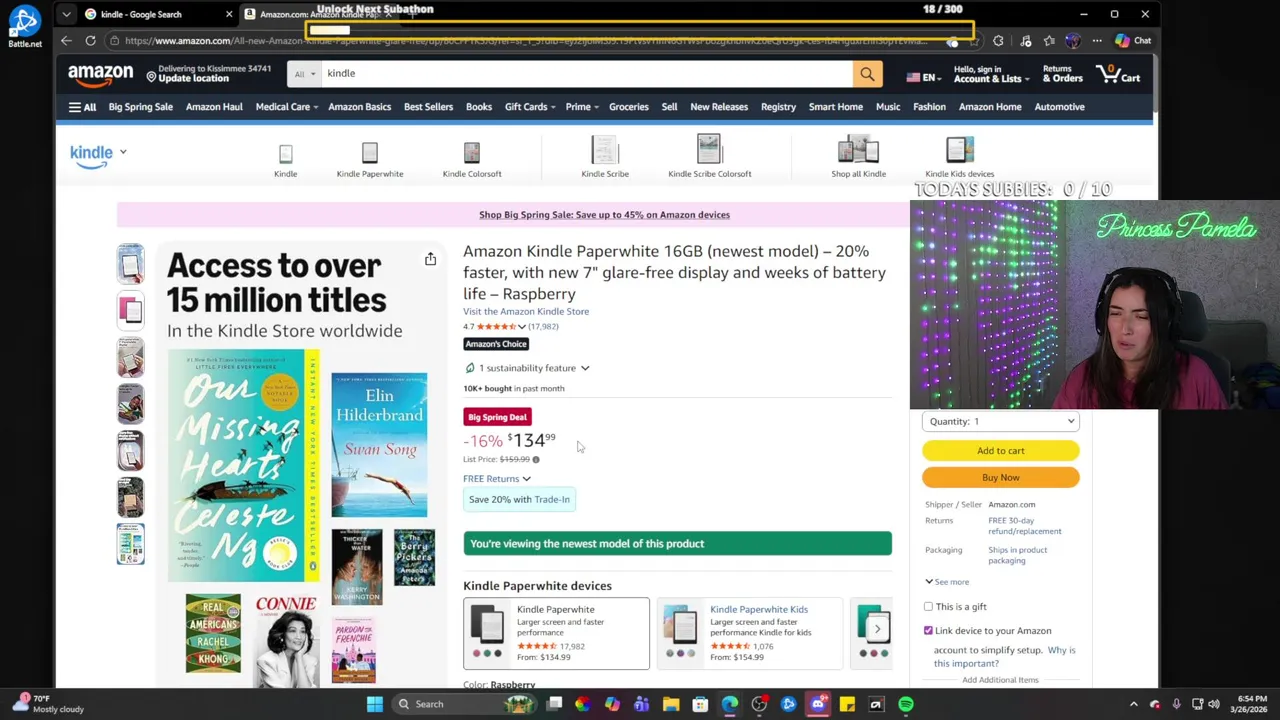Viewport: 1280px width, 720px height.
Task: Click the share icon on product image
Action: 430,259
